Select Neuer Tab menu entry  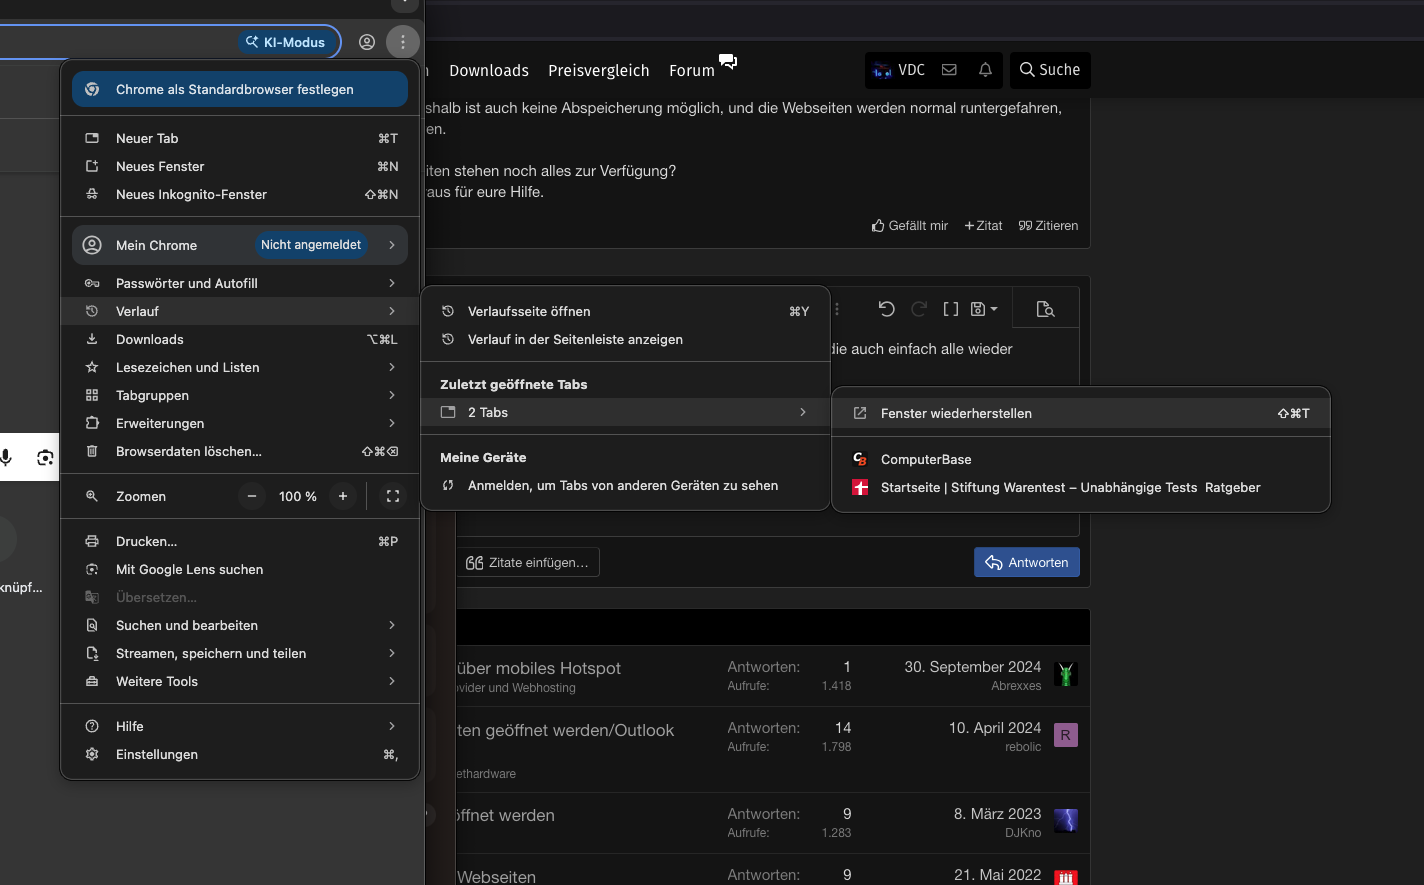coord(240,138)
